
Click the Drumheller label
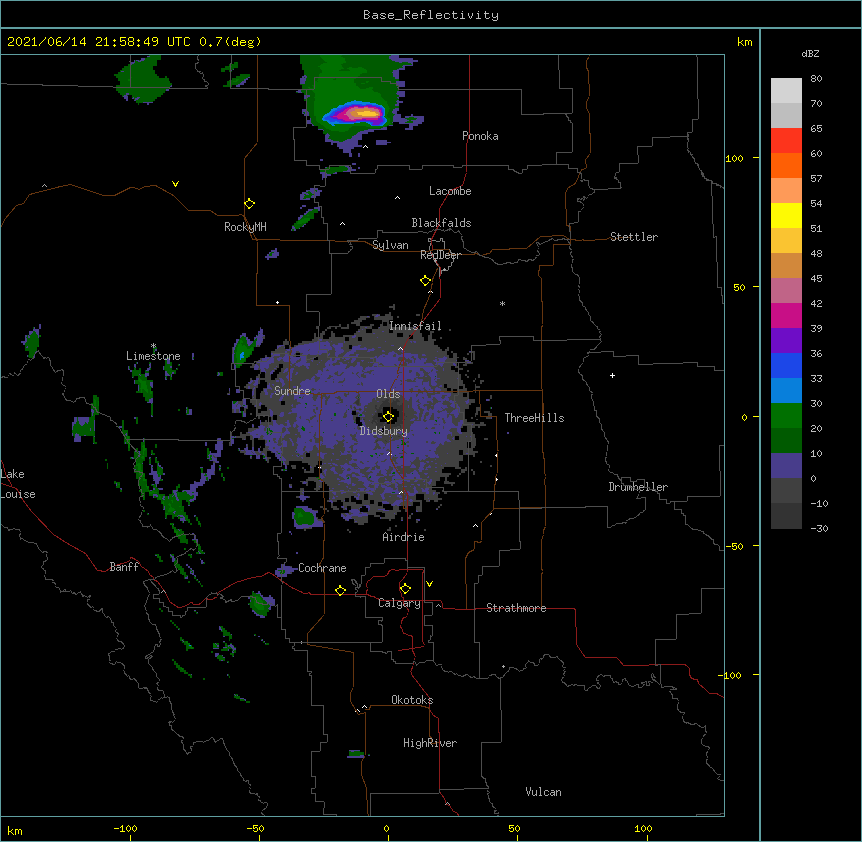(638, 487)
